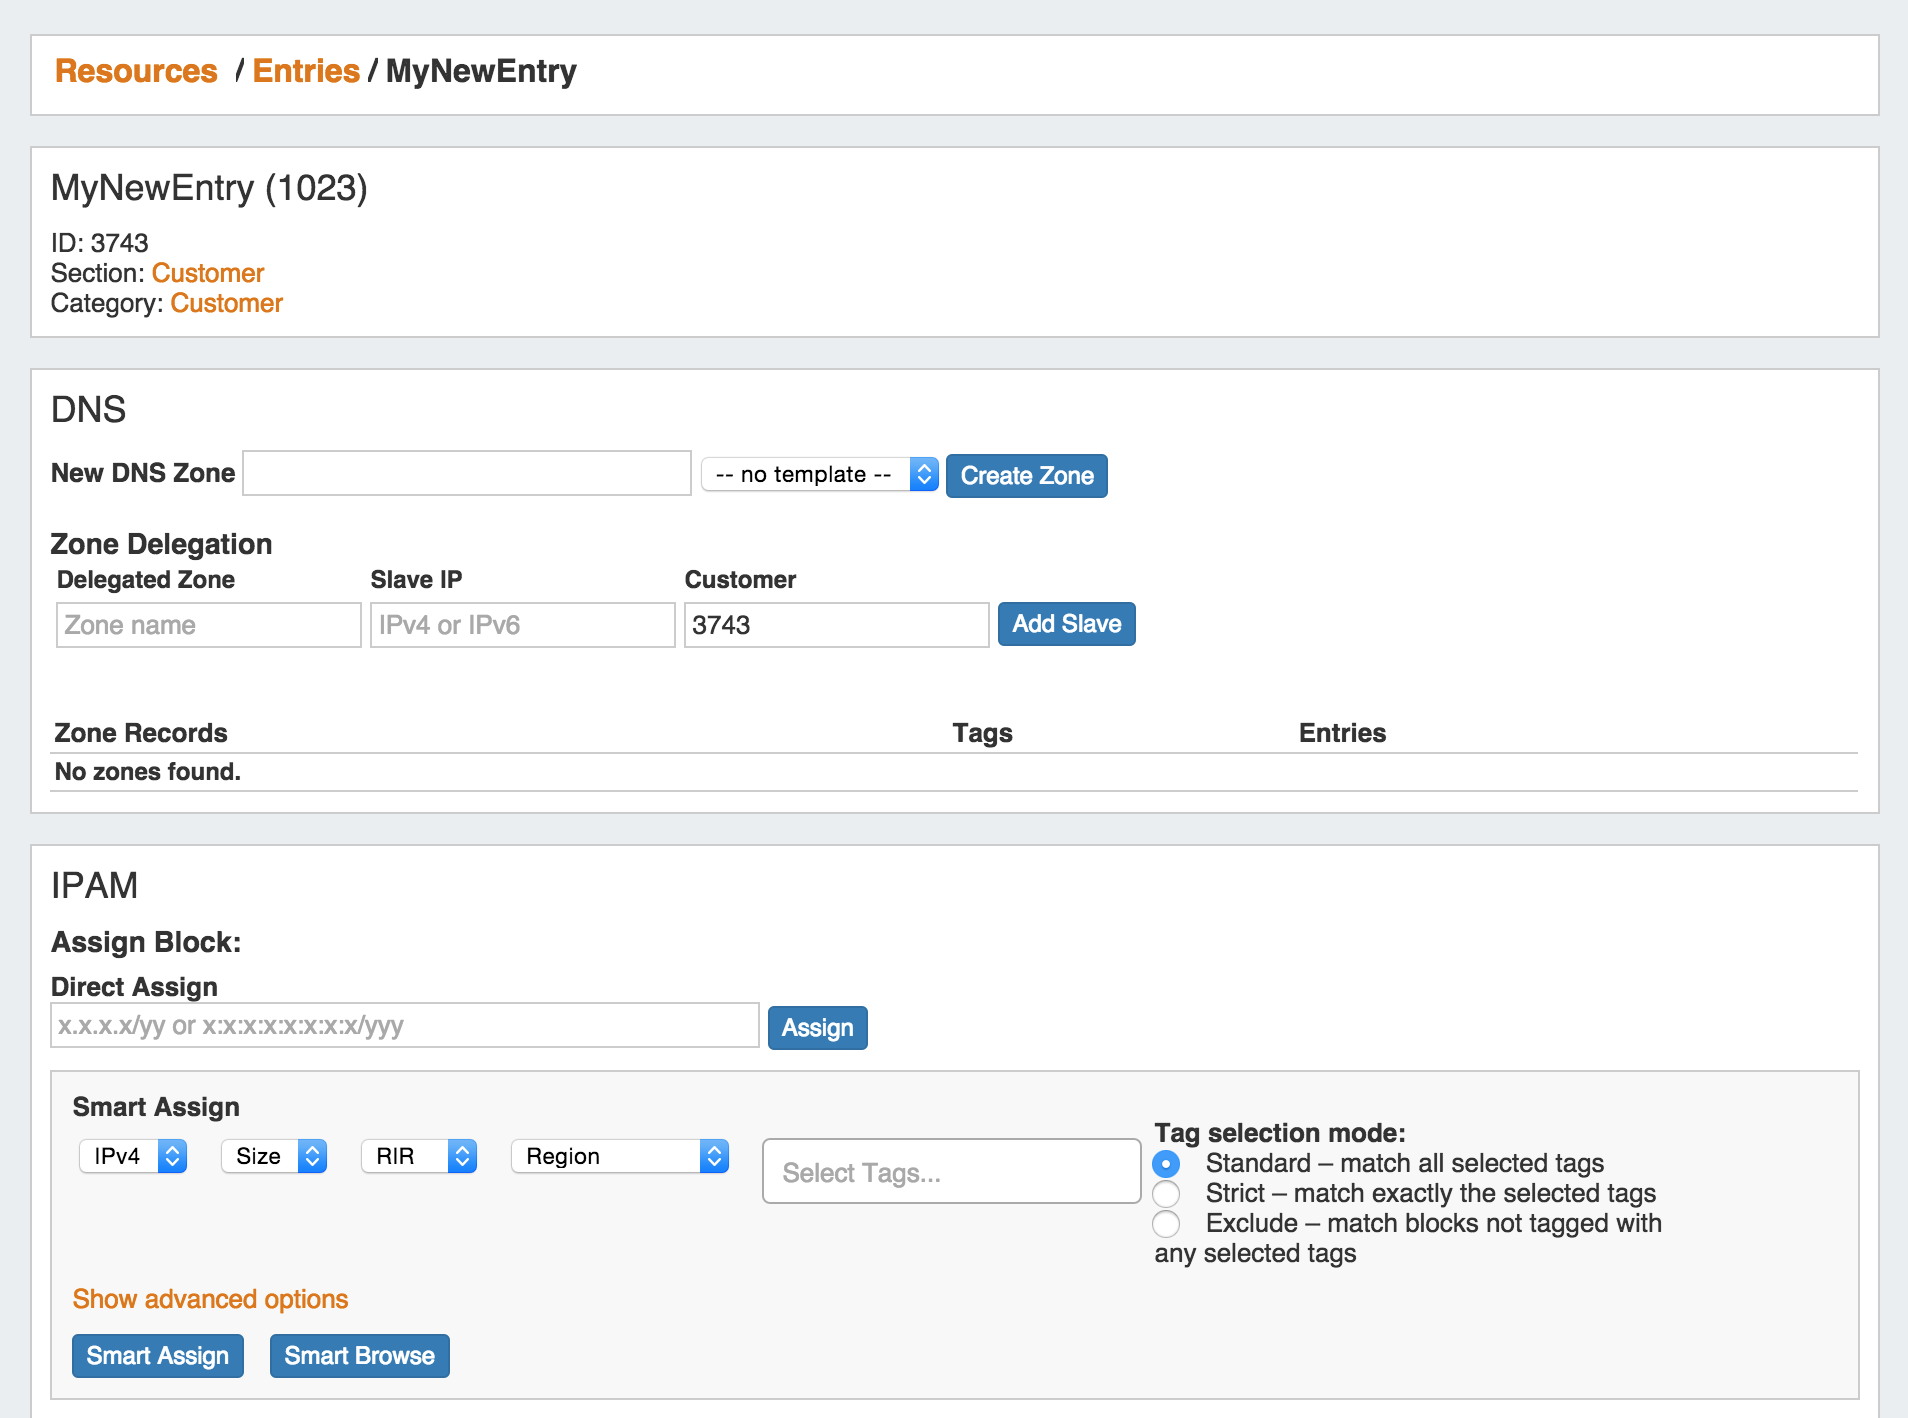The height and width of the screenshot is (1418, 1908).
Task: Show advanced options for Smart Assign
Action: [x=210, y=1299]
